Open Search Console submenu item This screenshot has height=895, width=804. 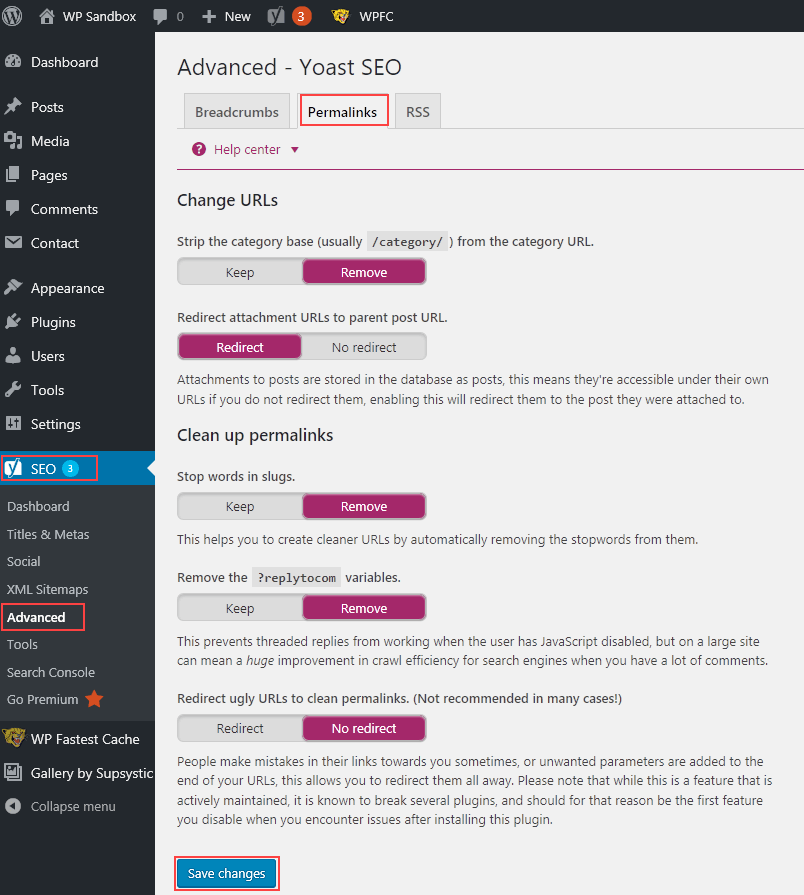click(51, 672)
